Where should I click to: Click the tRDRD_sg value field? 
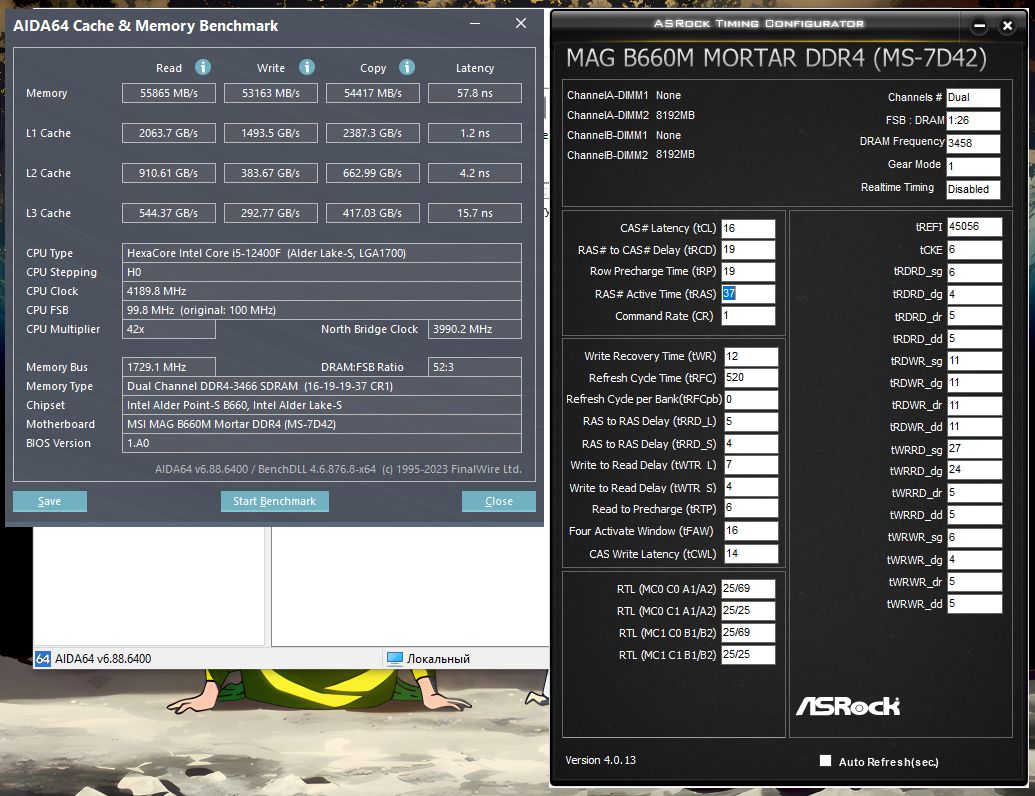(x=974, y=272)
